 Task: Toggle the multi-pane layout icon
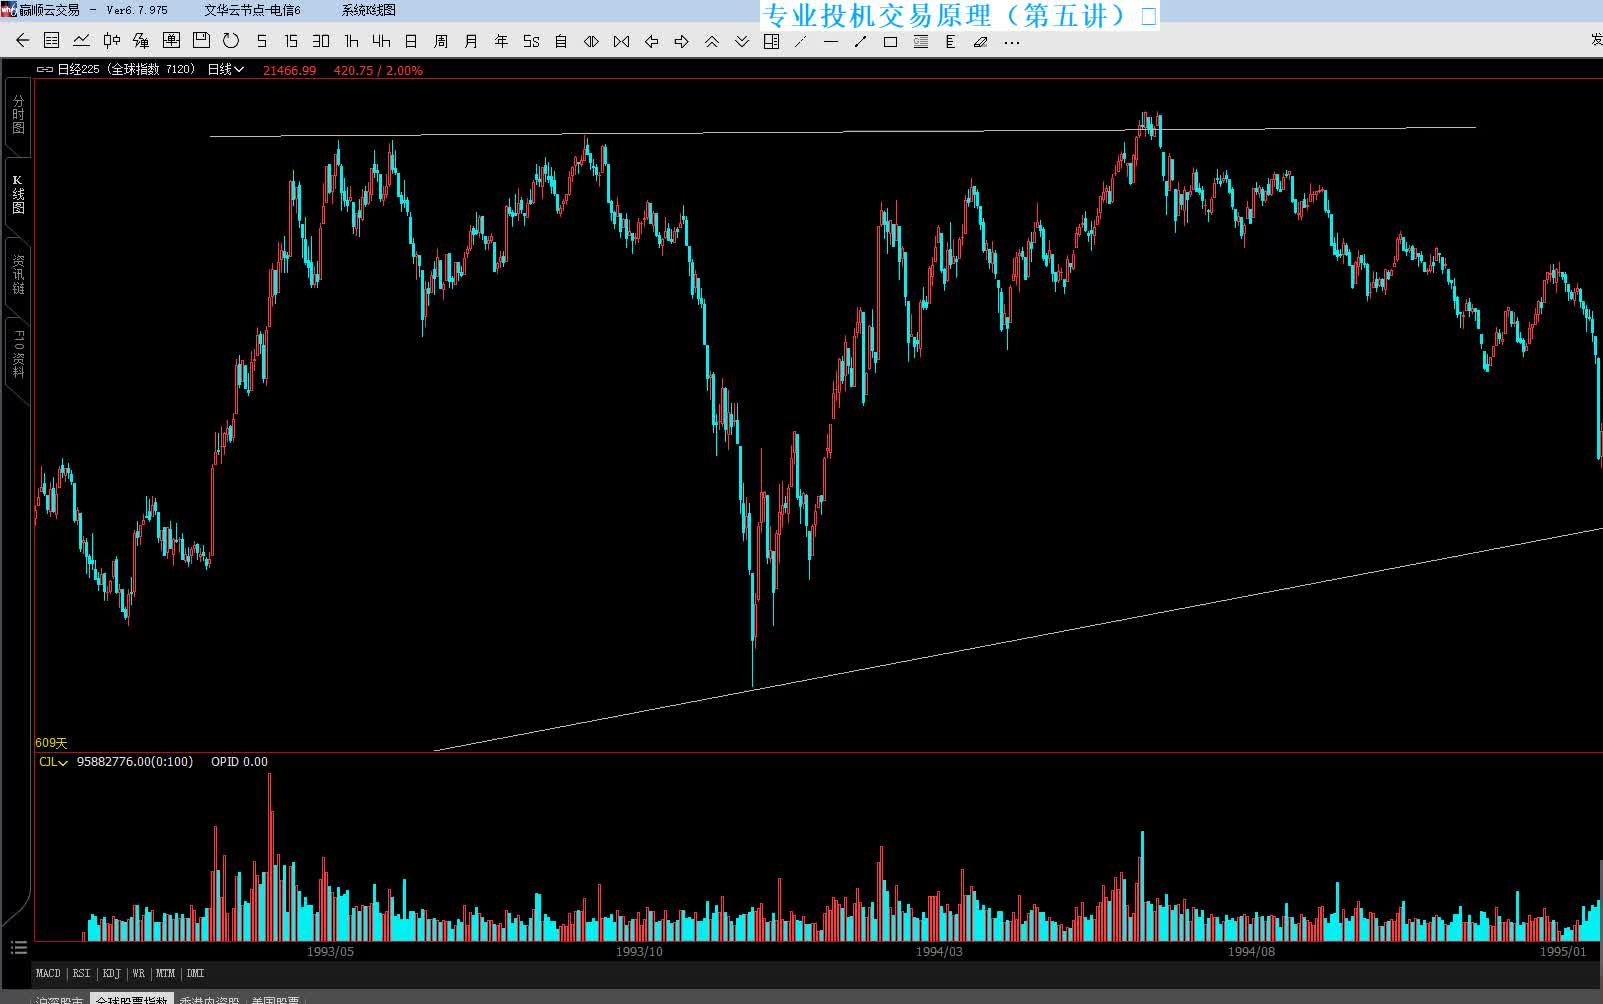click(x=771, y=41)
